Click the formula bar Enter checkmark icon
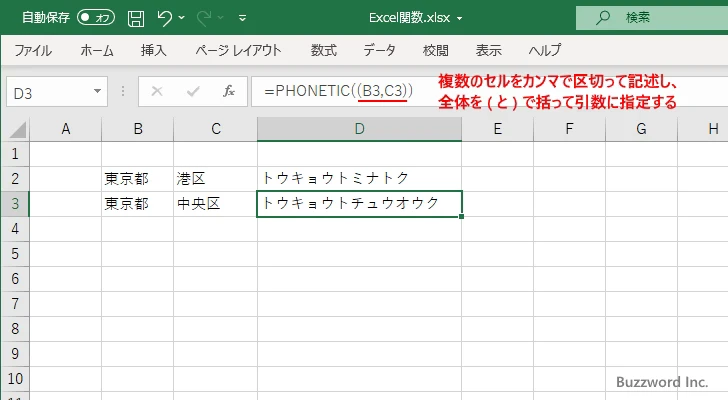This screenshot has height=400, width=728. 193,91
